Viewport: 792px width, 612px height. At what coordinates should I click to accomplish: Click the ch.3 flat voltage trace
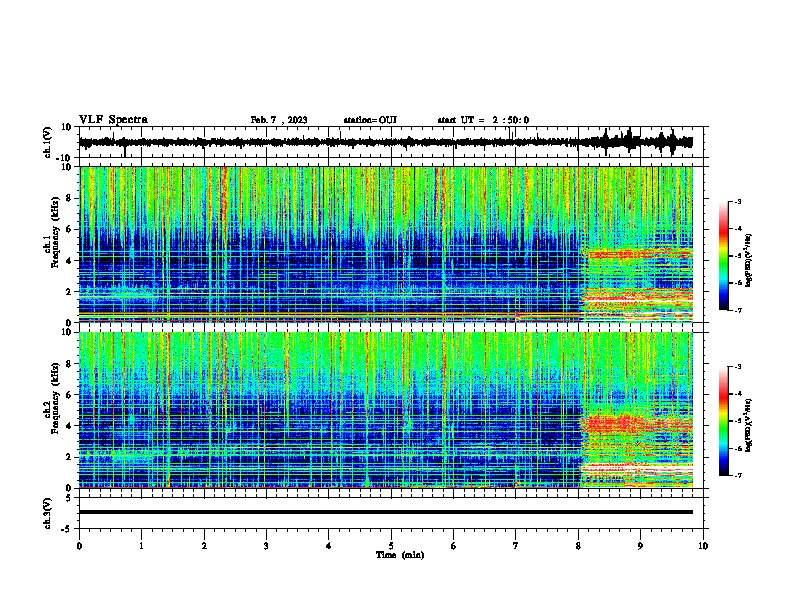[386, 512]
